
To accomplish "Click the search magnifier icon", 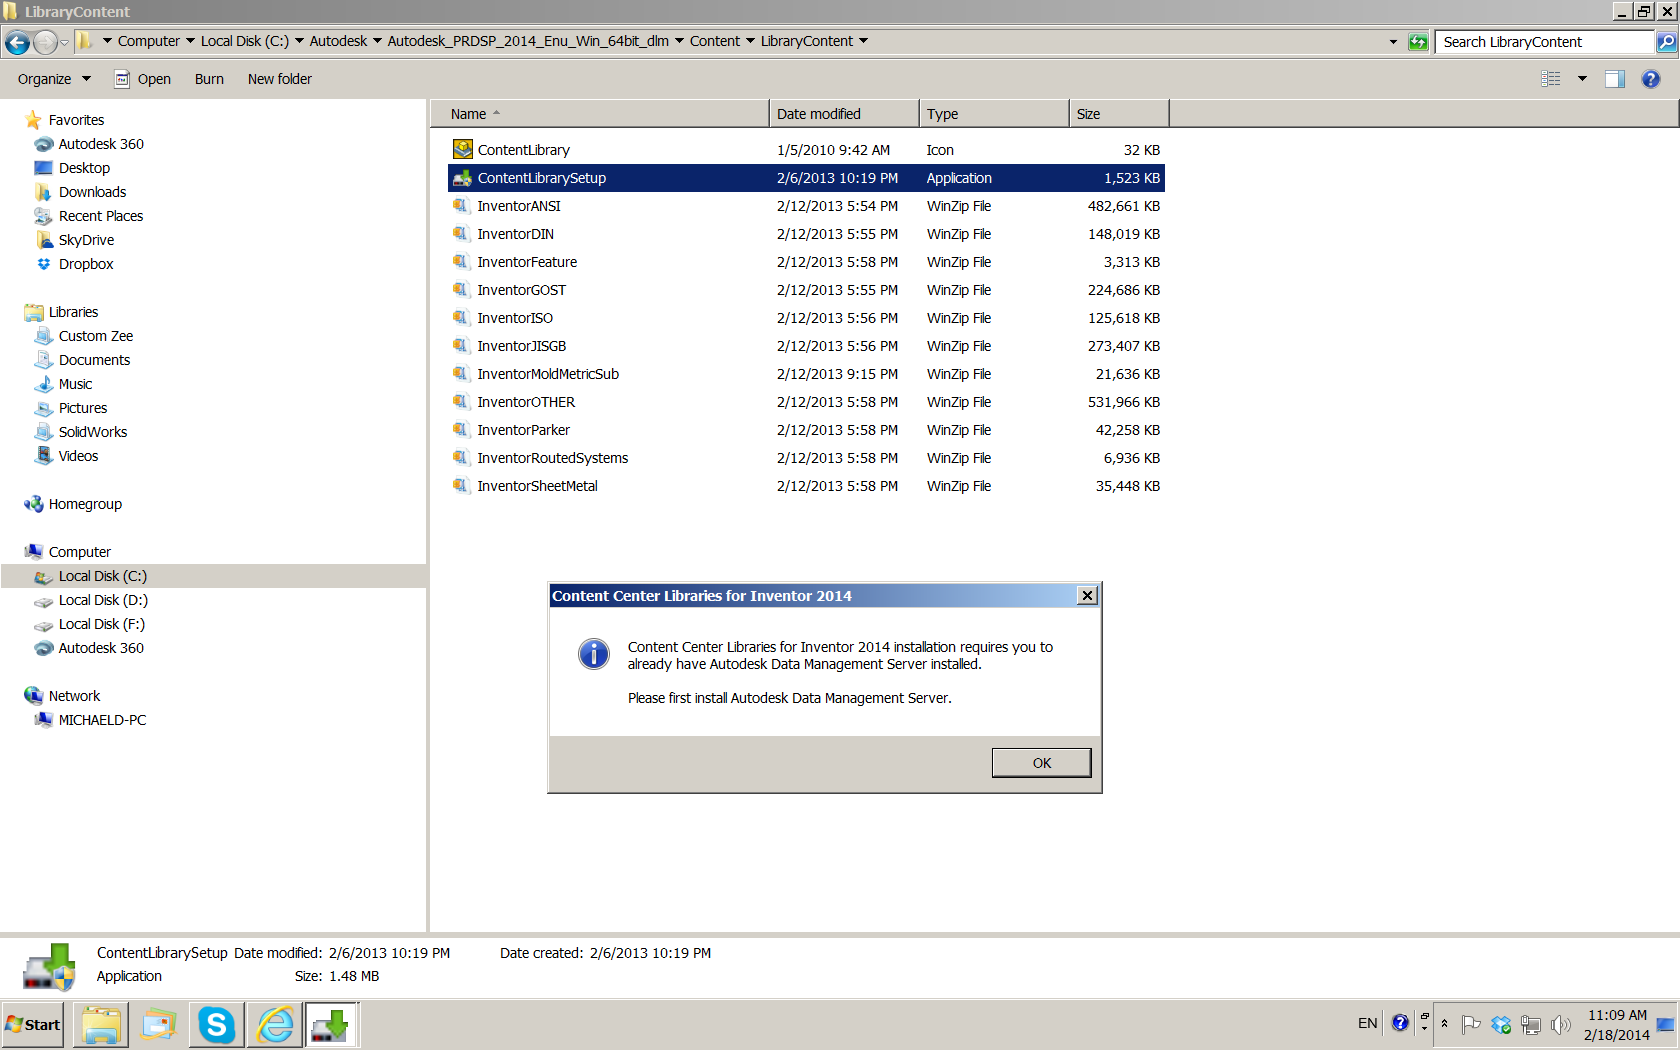I will 1666,42.
